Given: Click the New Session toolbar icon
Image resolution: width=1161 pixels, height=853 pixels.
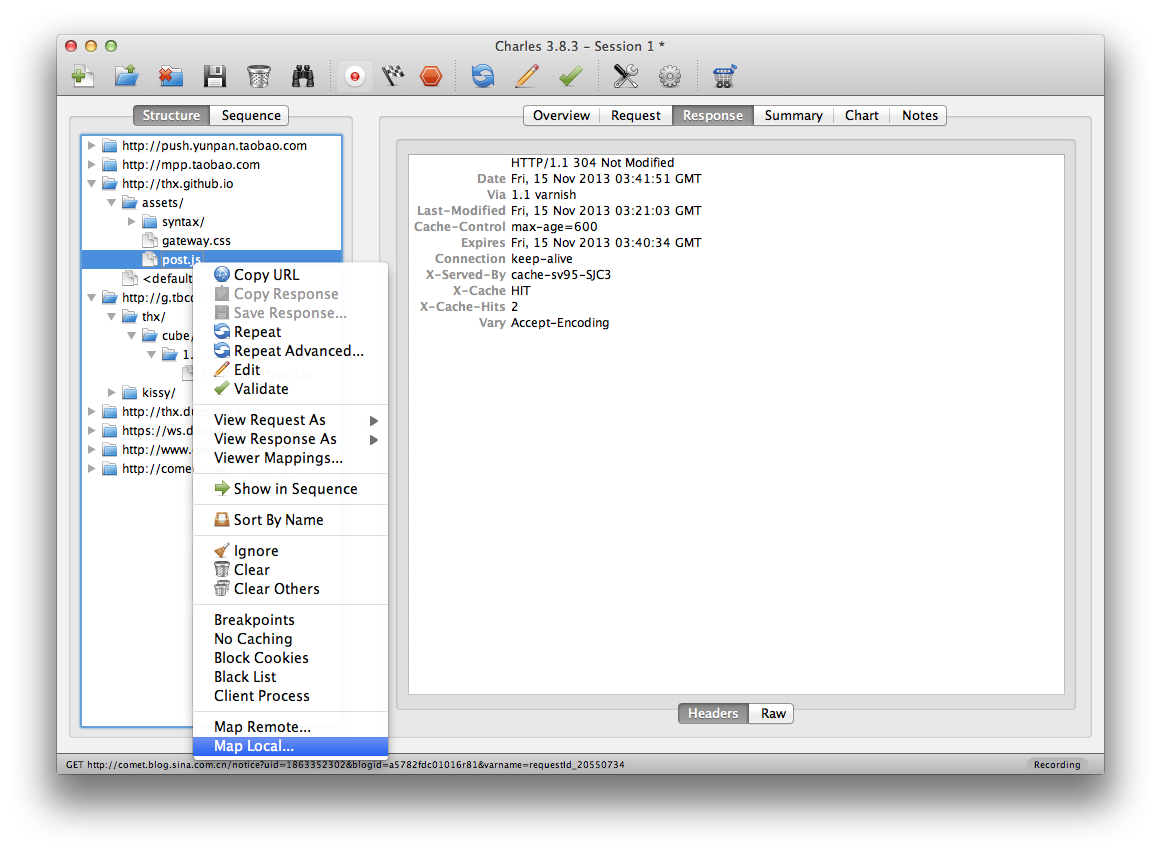Looking at the screenshot, I should tap(82, 76).
